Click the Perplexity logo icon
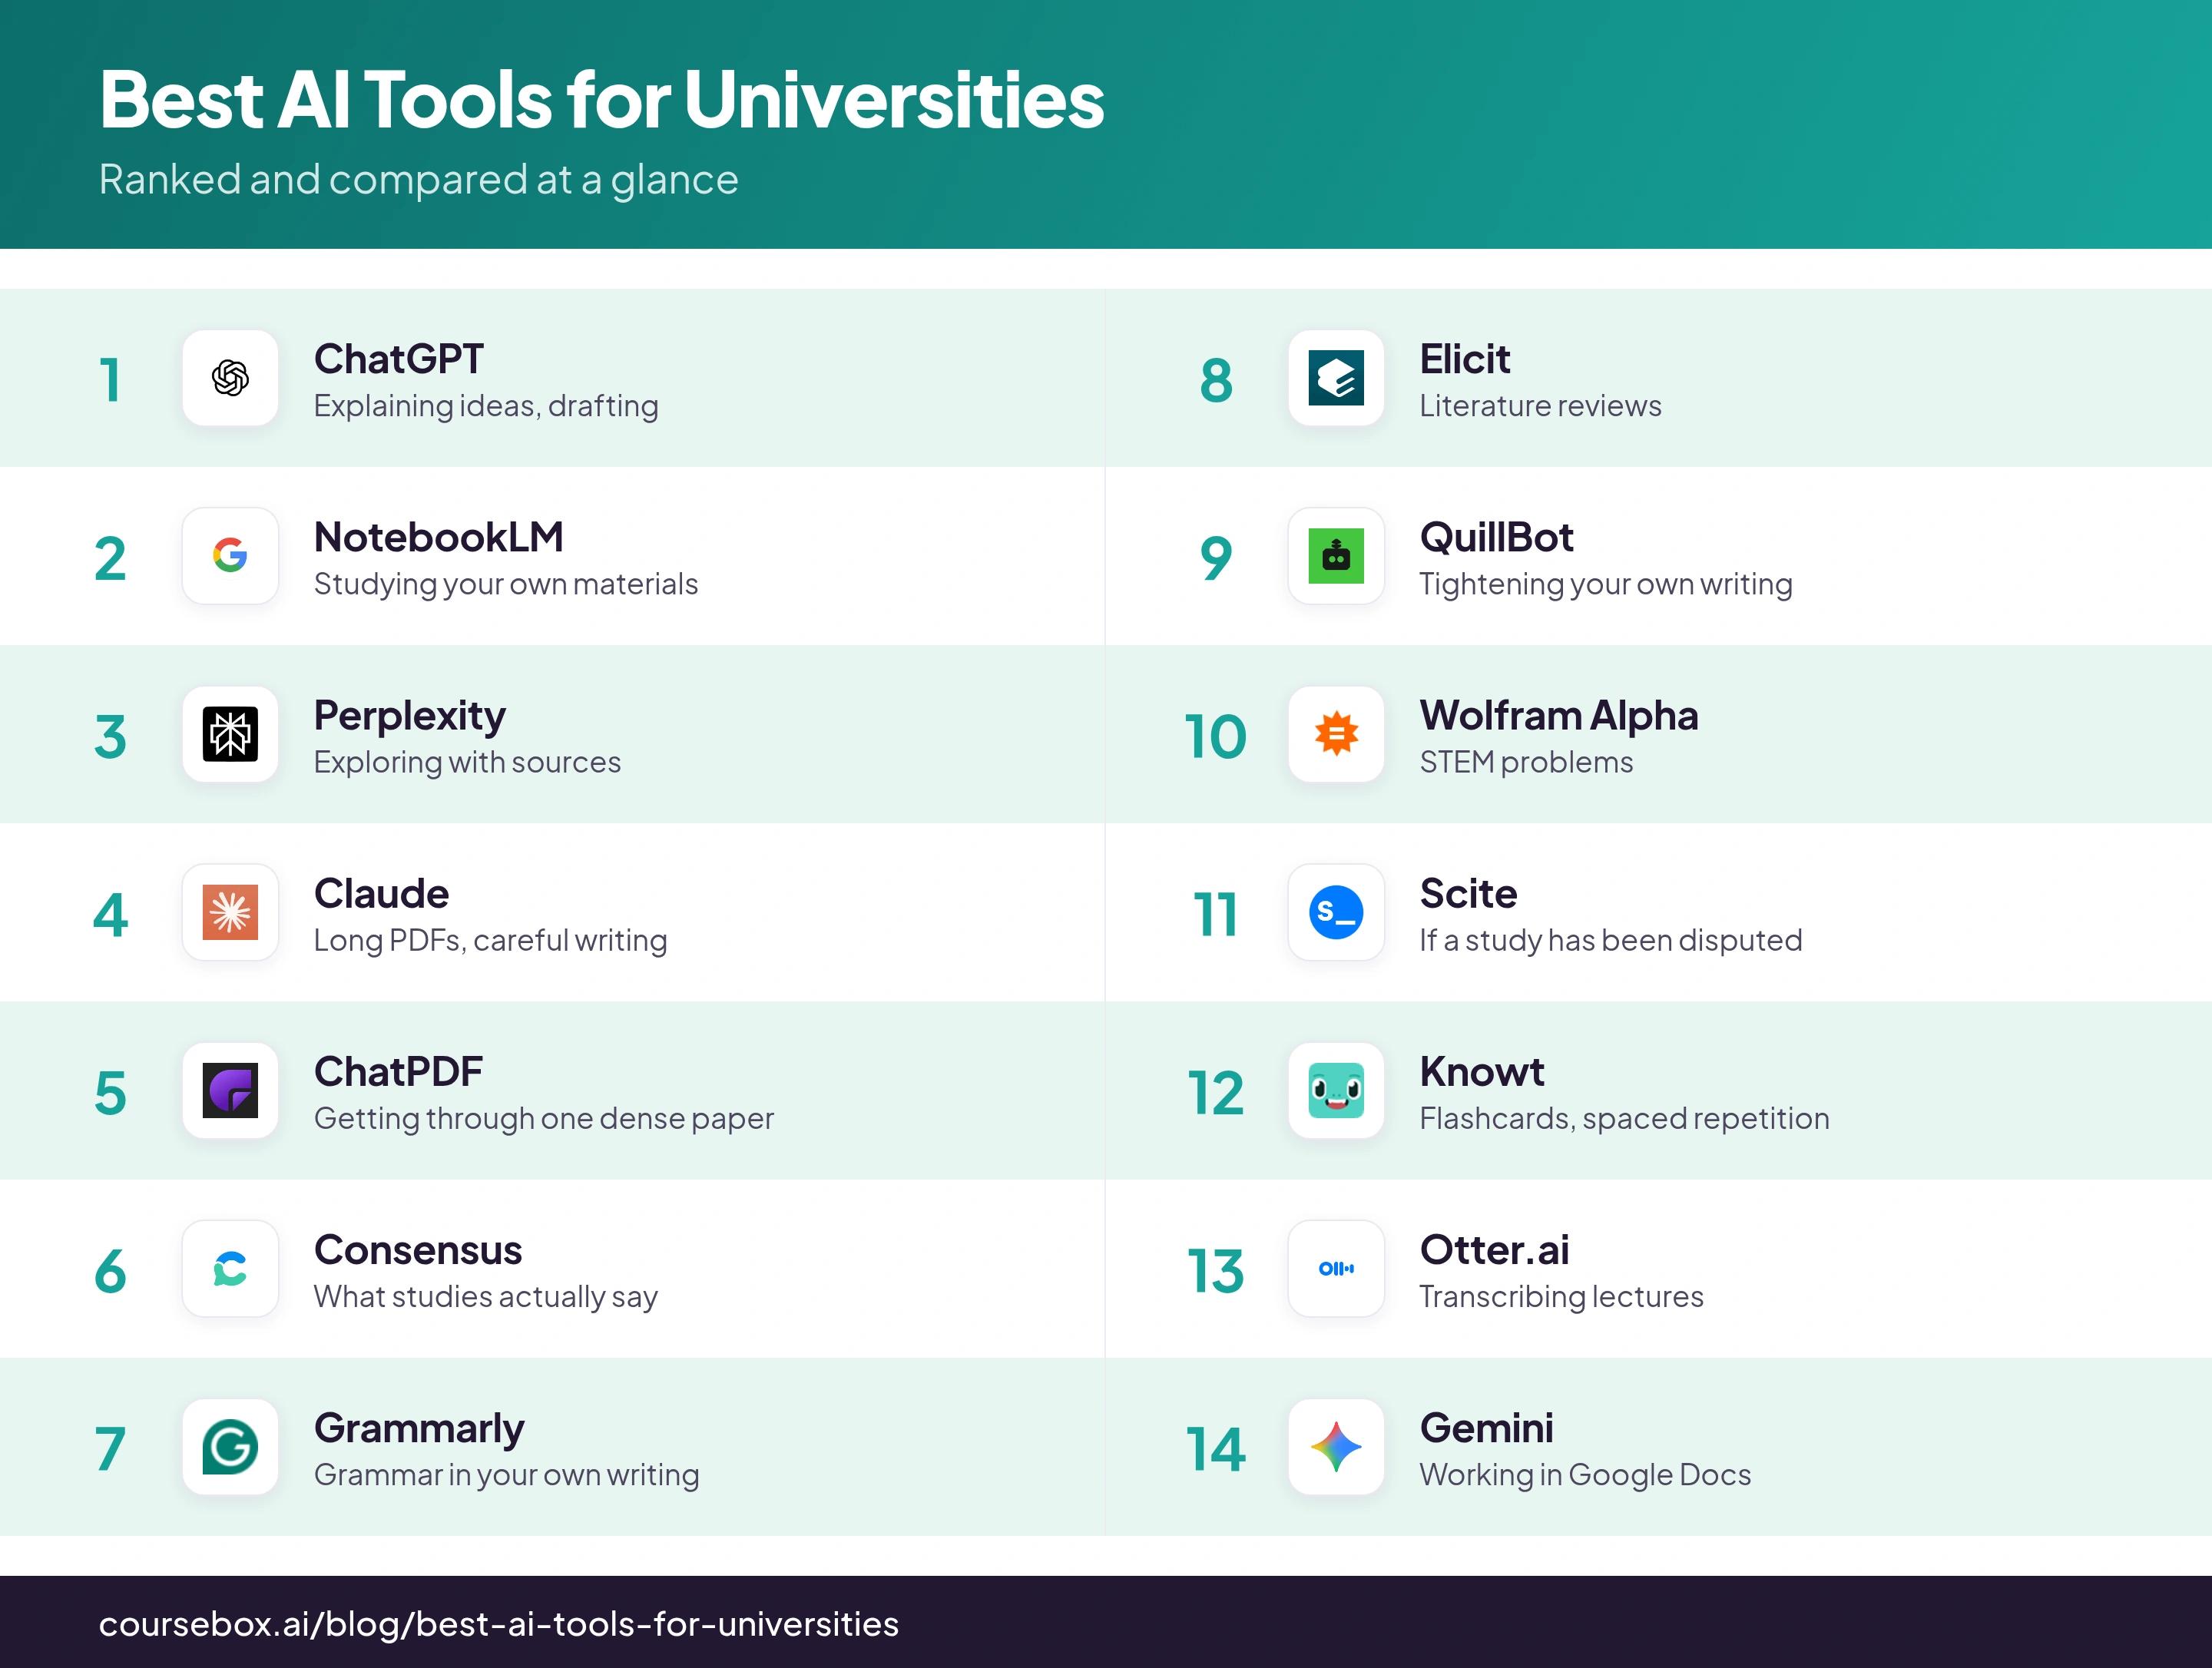This screenshot has width=2212, height=1668. (x=230, y=734)
